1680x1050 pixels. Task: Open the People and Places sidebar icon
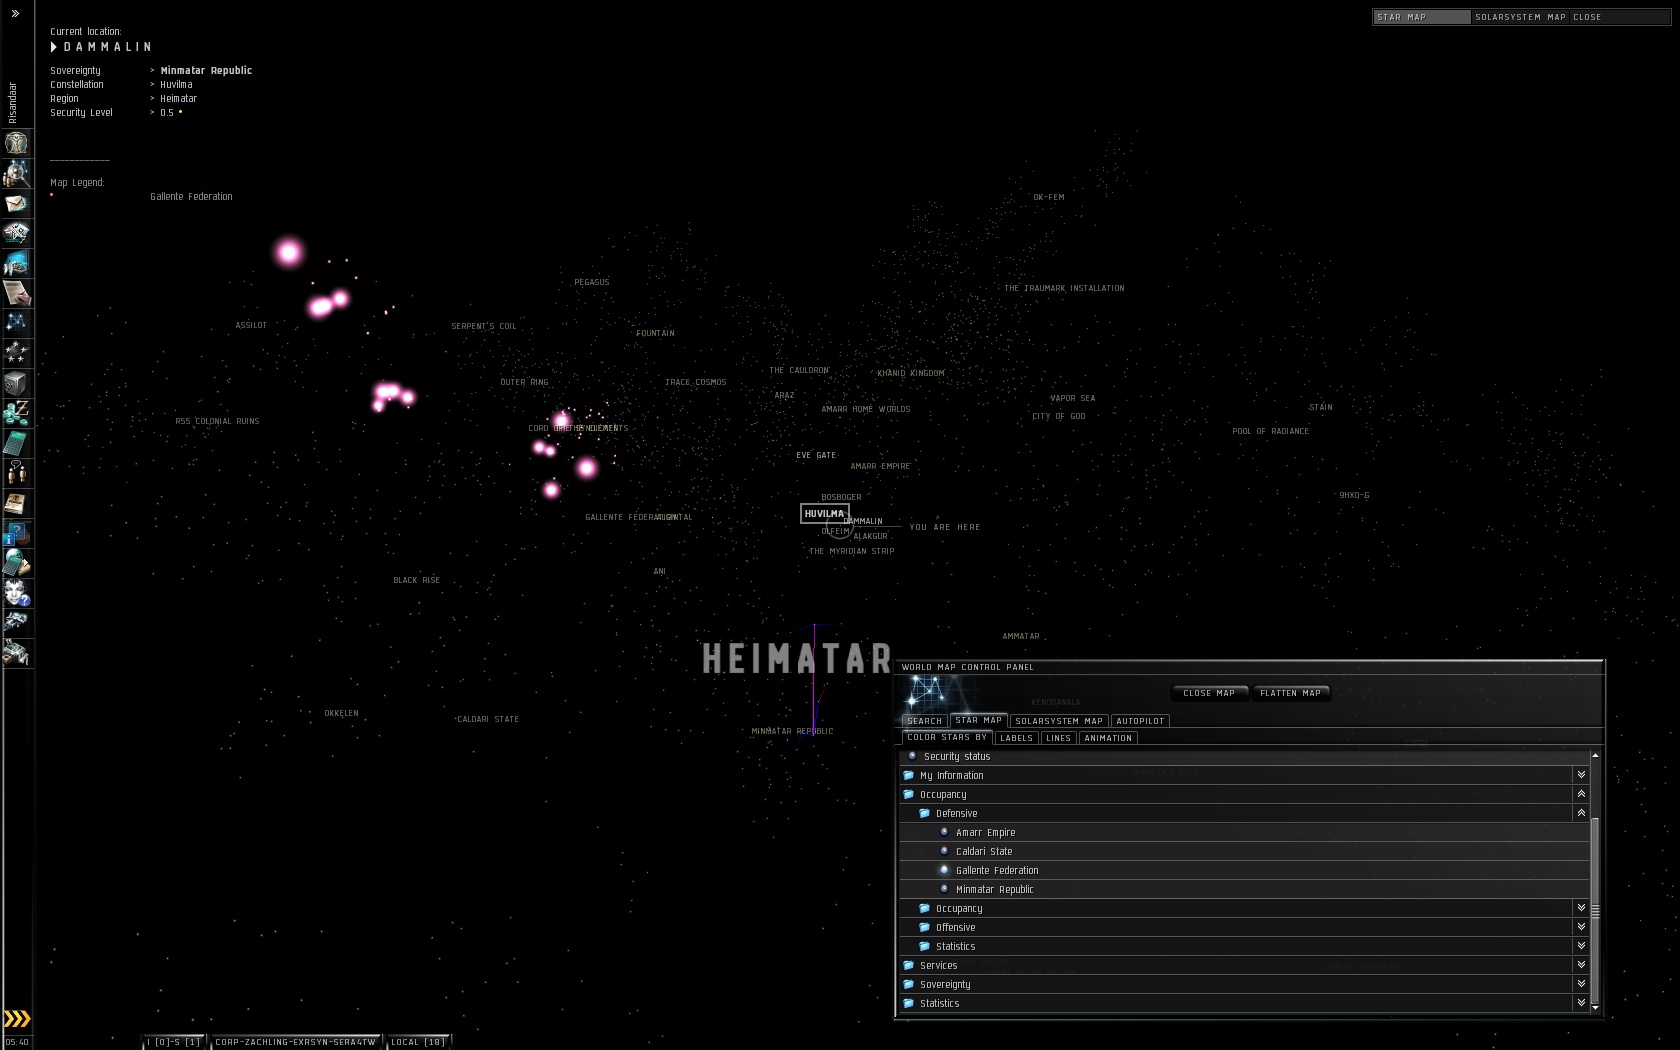click(16, 174)
